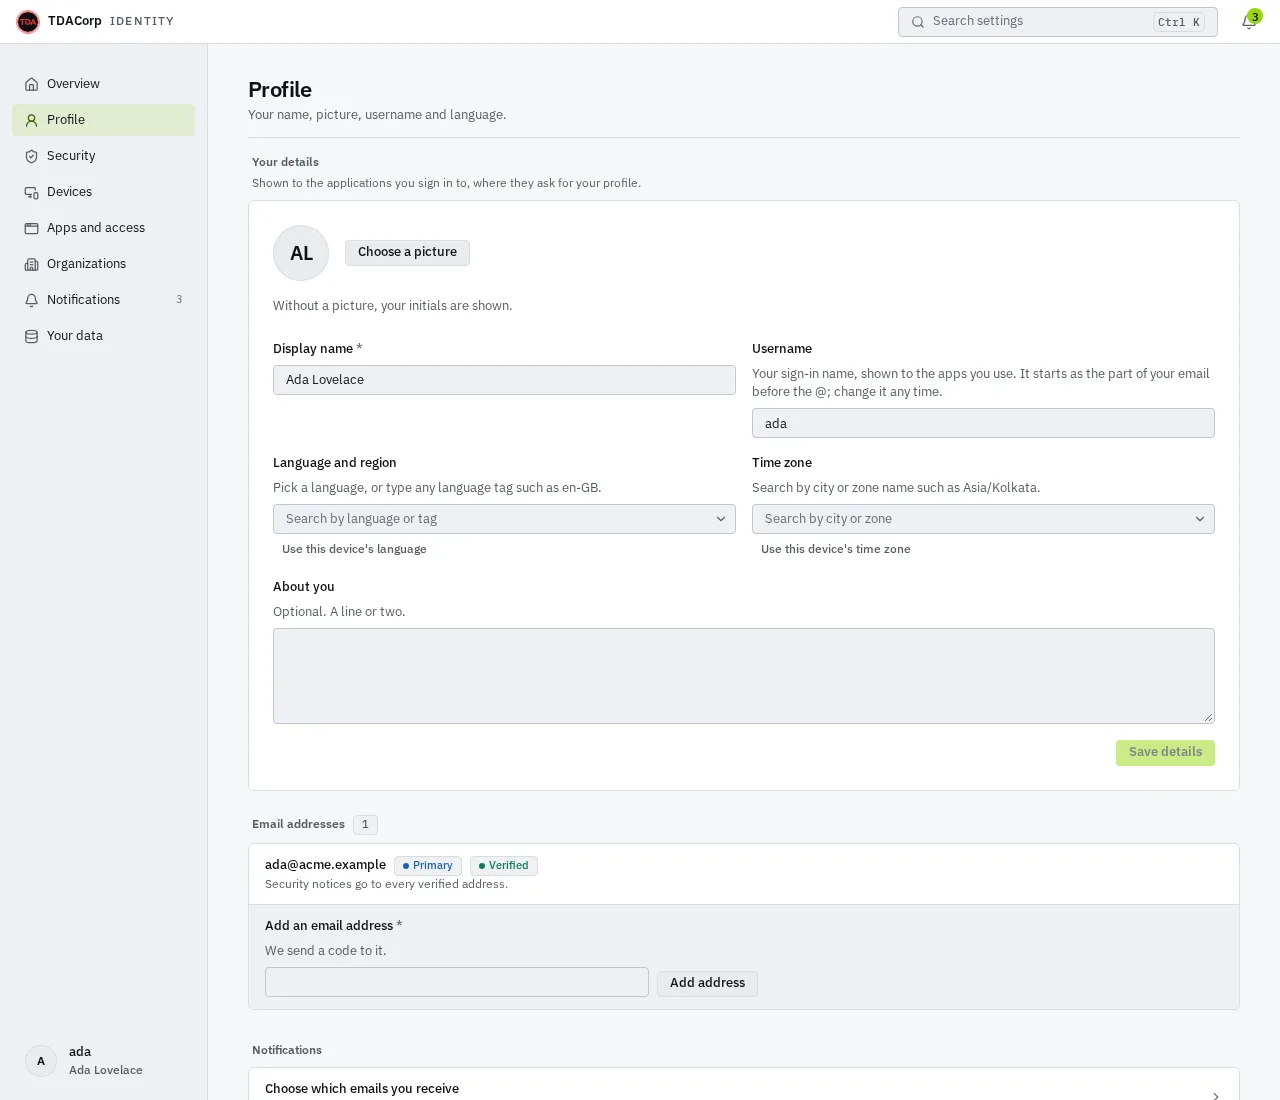
Task: Open the Language and region dropdown
Action: click(x=504, y=519)
